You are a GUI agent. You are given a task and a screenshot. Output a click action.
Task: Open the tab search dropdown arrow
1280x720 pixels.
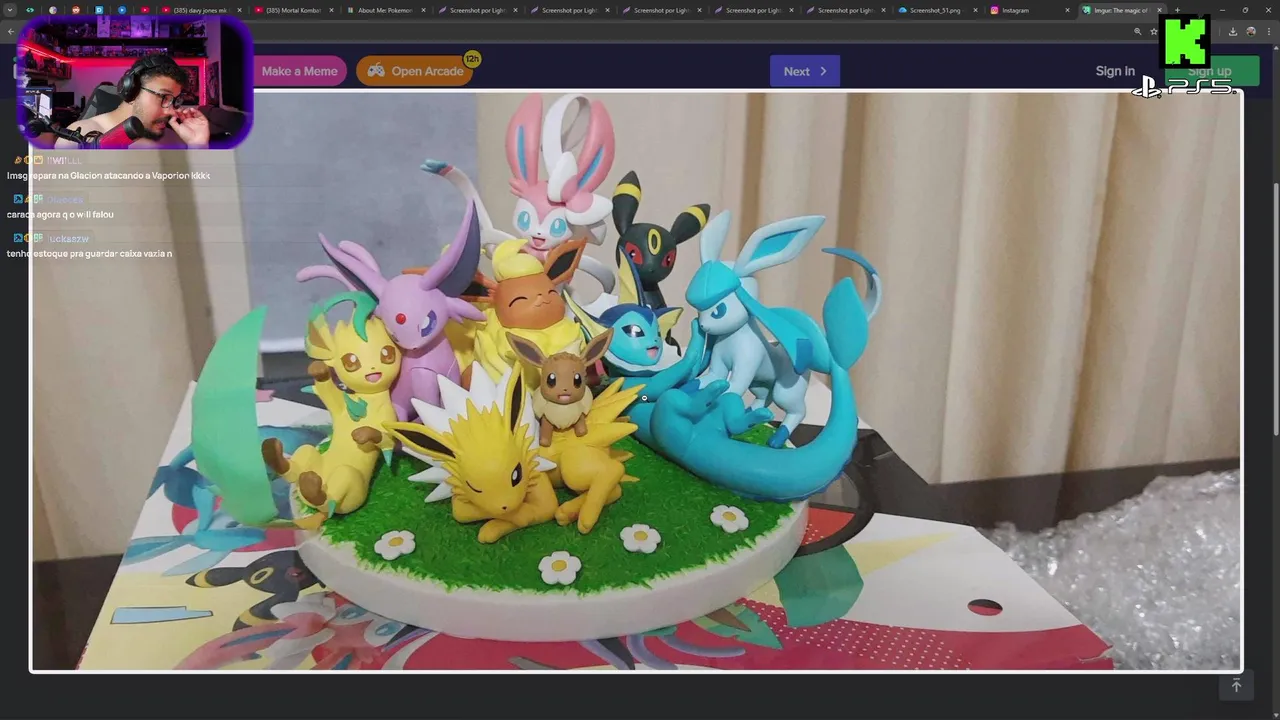click(x=10, y=10)
